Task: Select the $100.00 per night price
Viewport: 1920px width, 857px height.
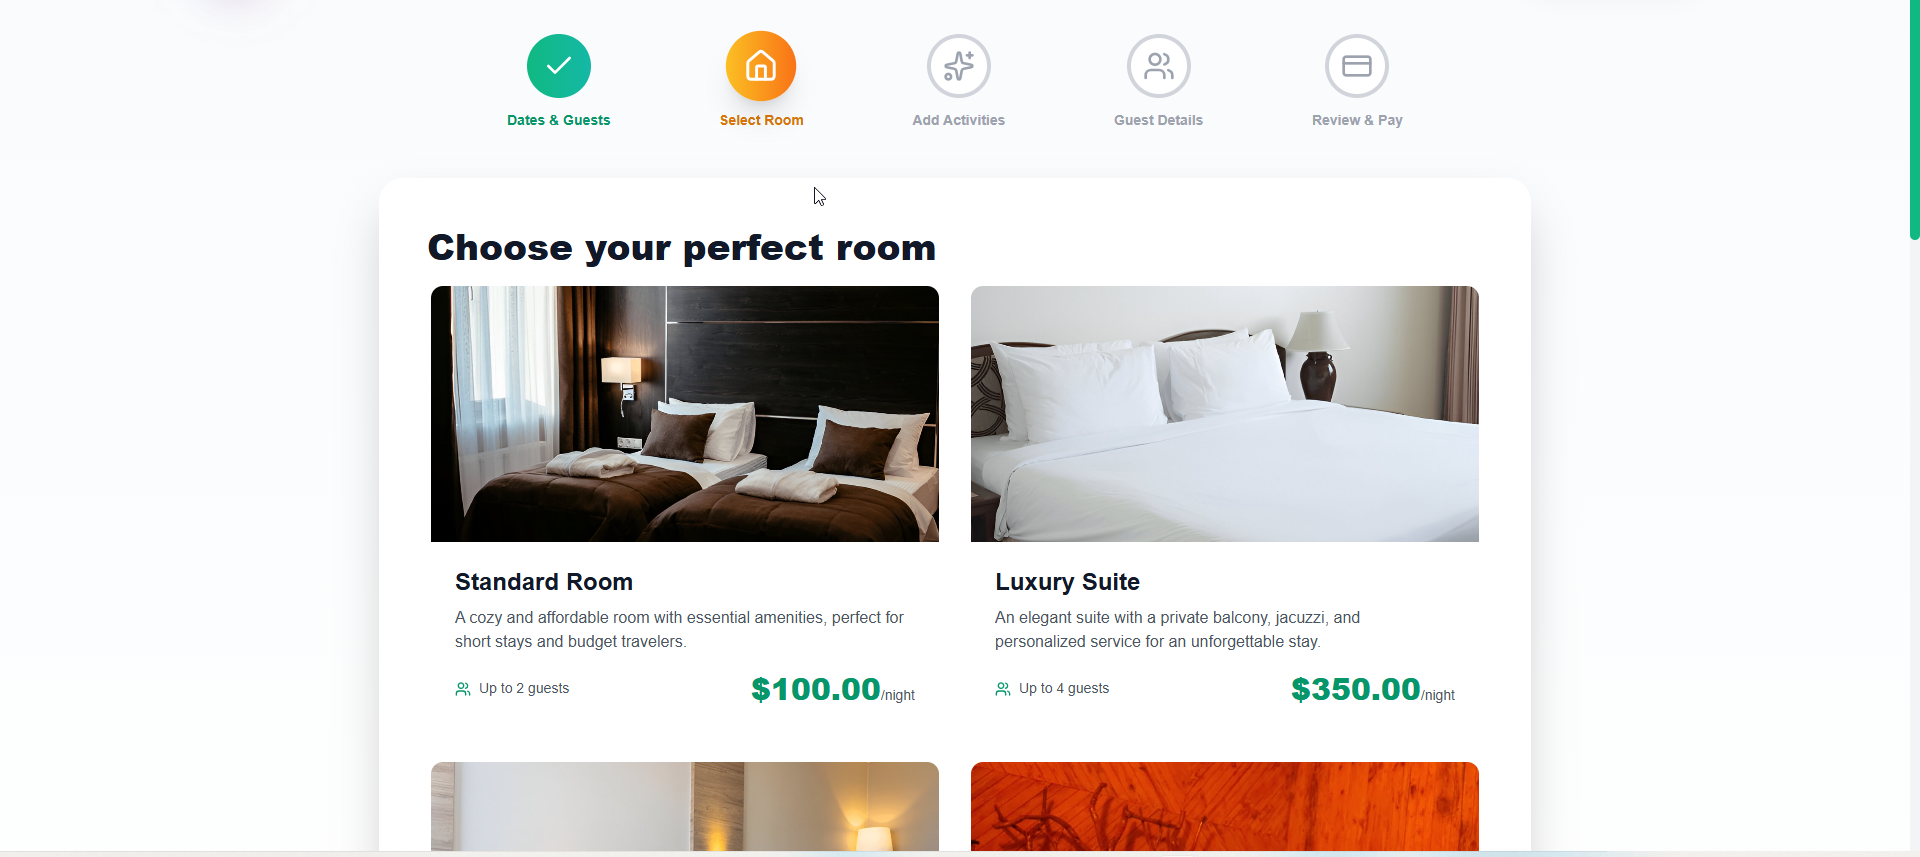Action: (833, 689)
